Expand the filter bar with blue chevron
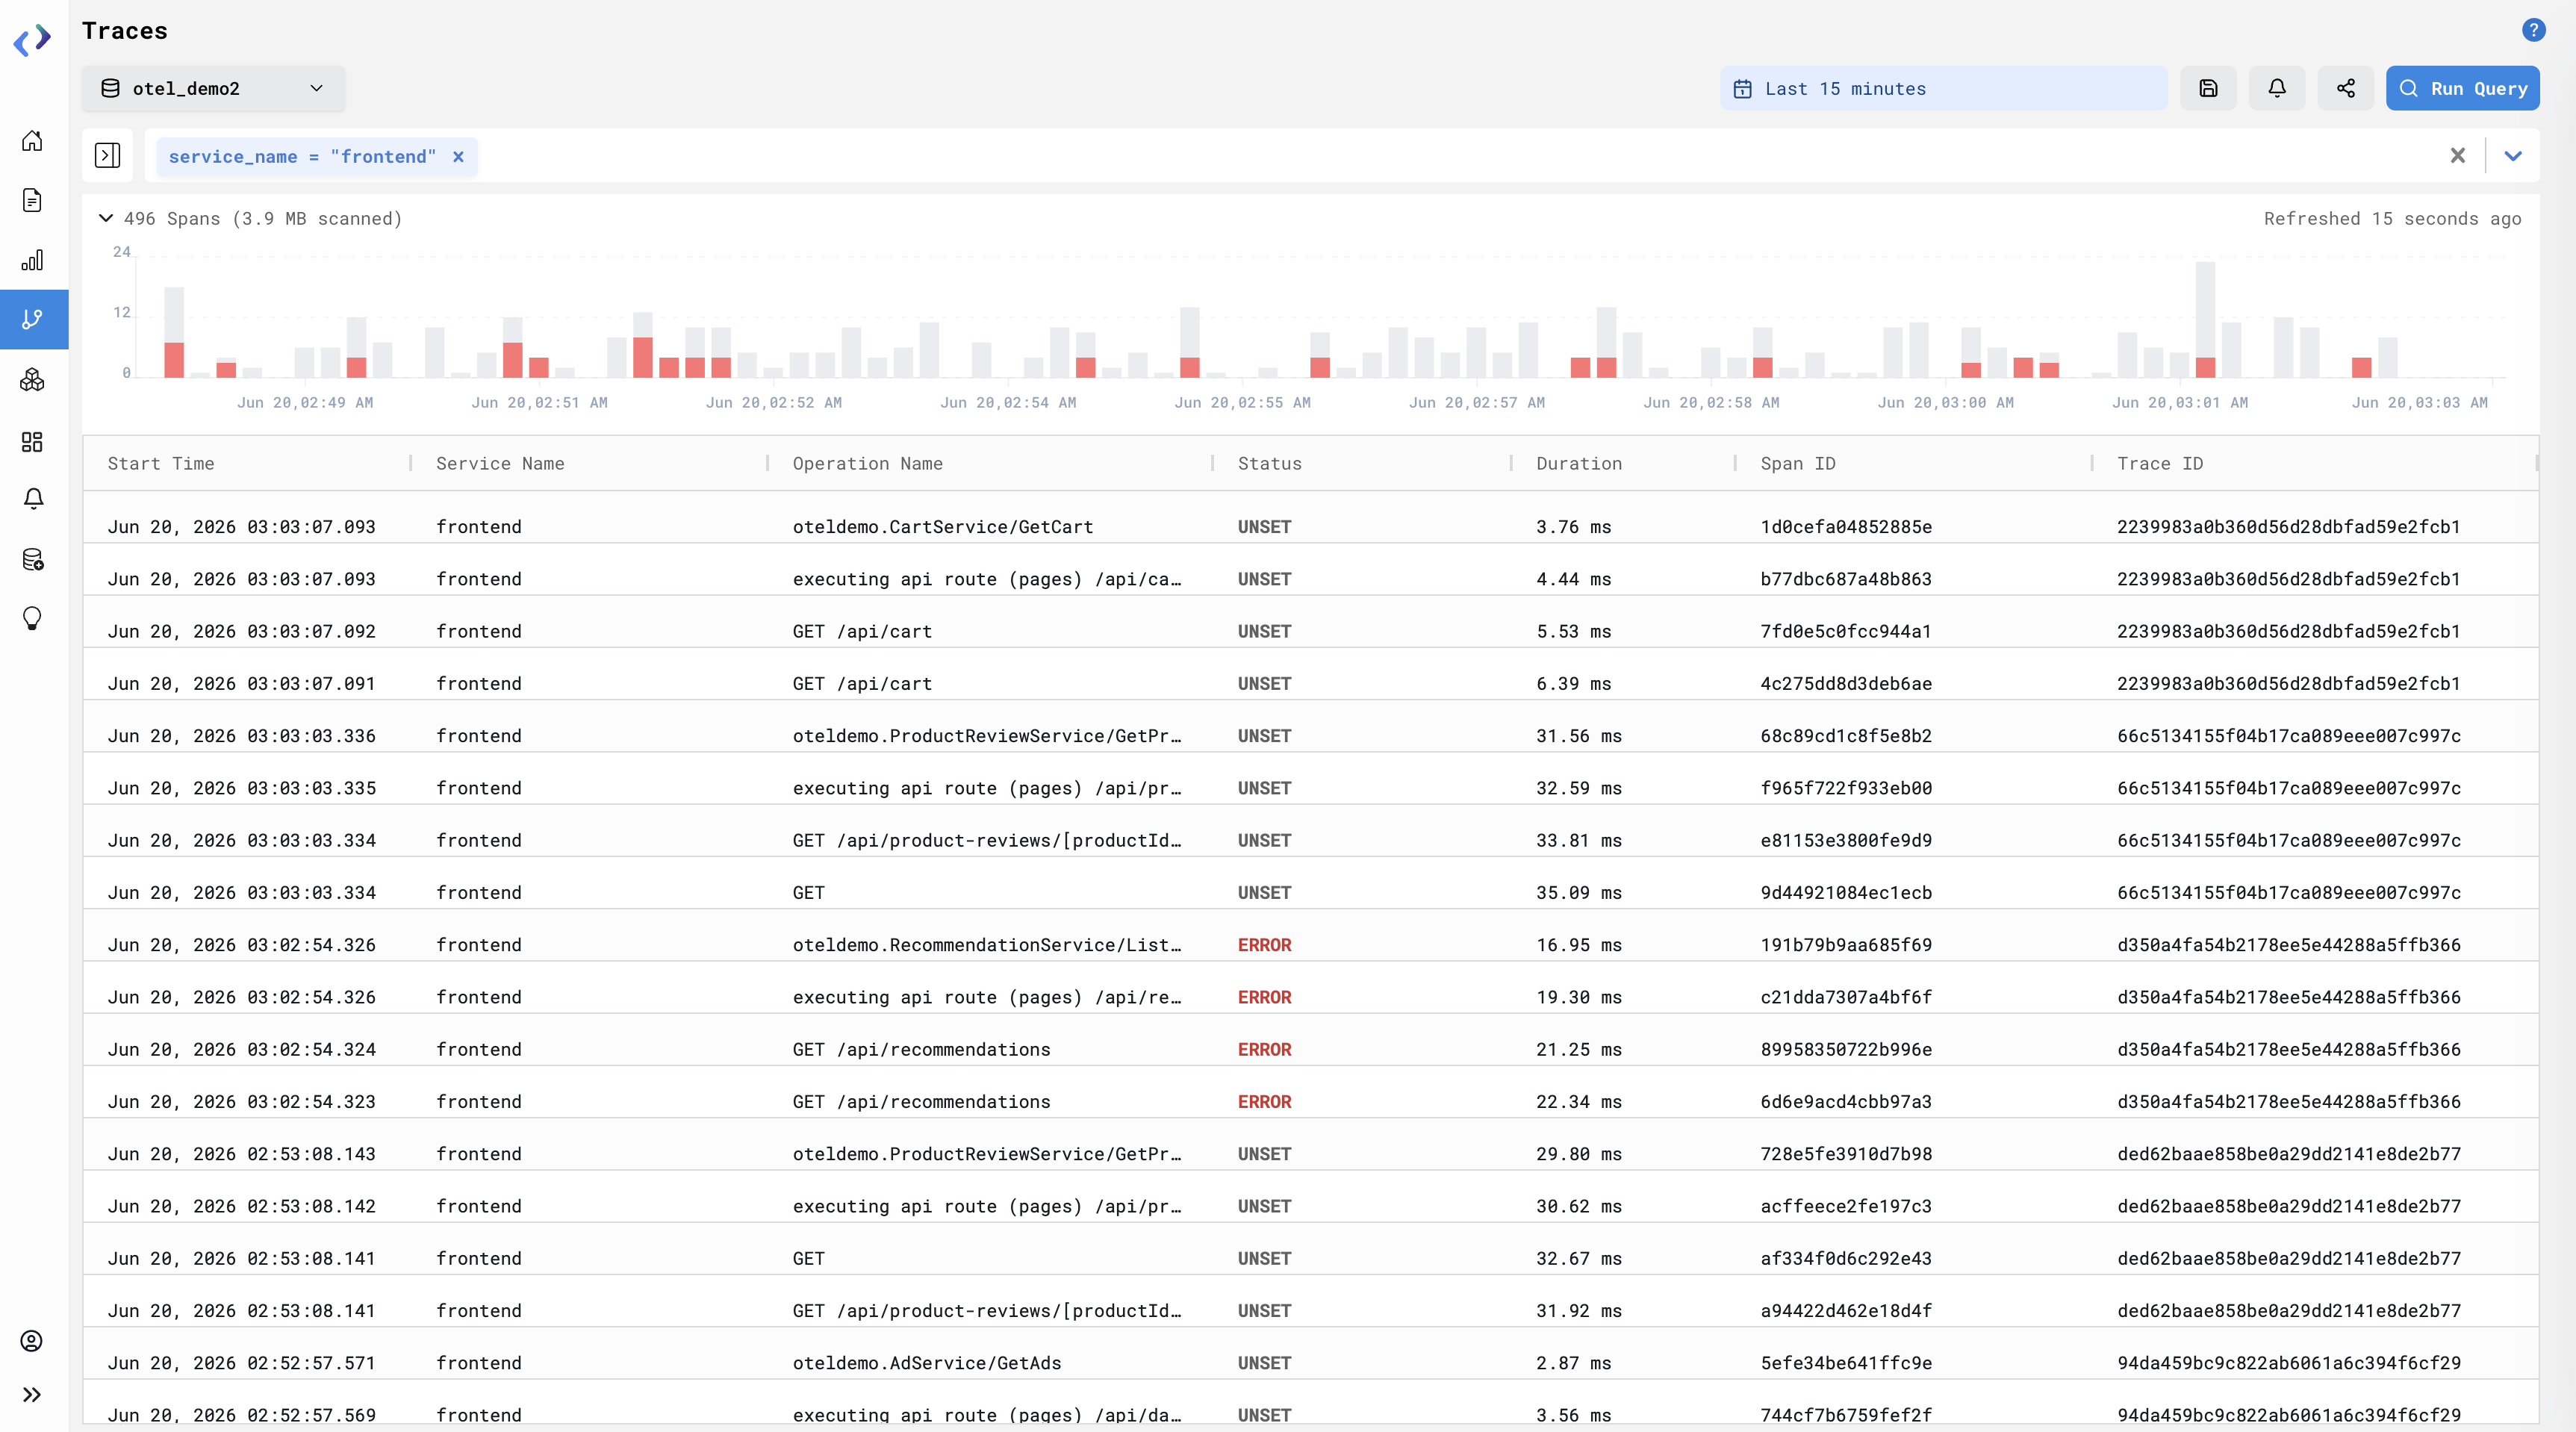Screen dimensions: 2576x1432 coord(2512,155)
